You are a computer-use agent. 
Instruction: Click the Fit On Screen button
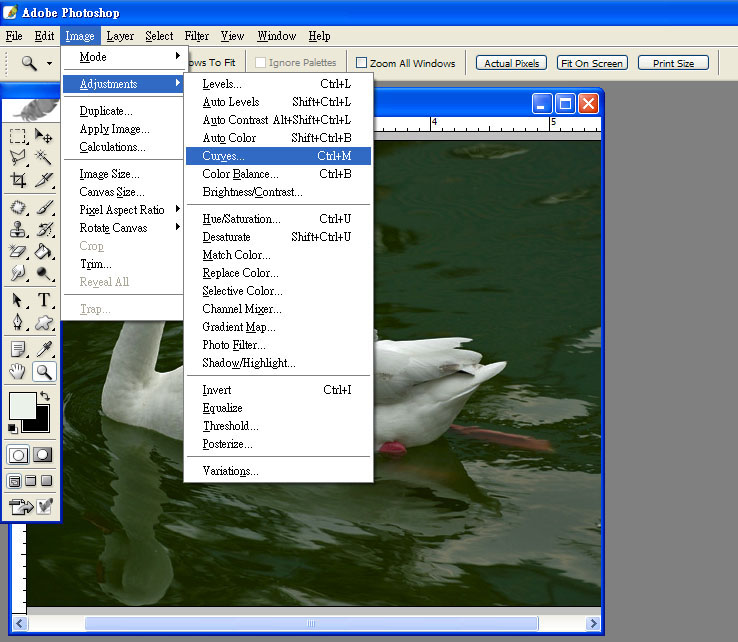point(592,63)
